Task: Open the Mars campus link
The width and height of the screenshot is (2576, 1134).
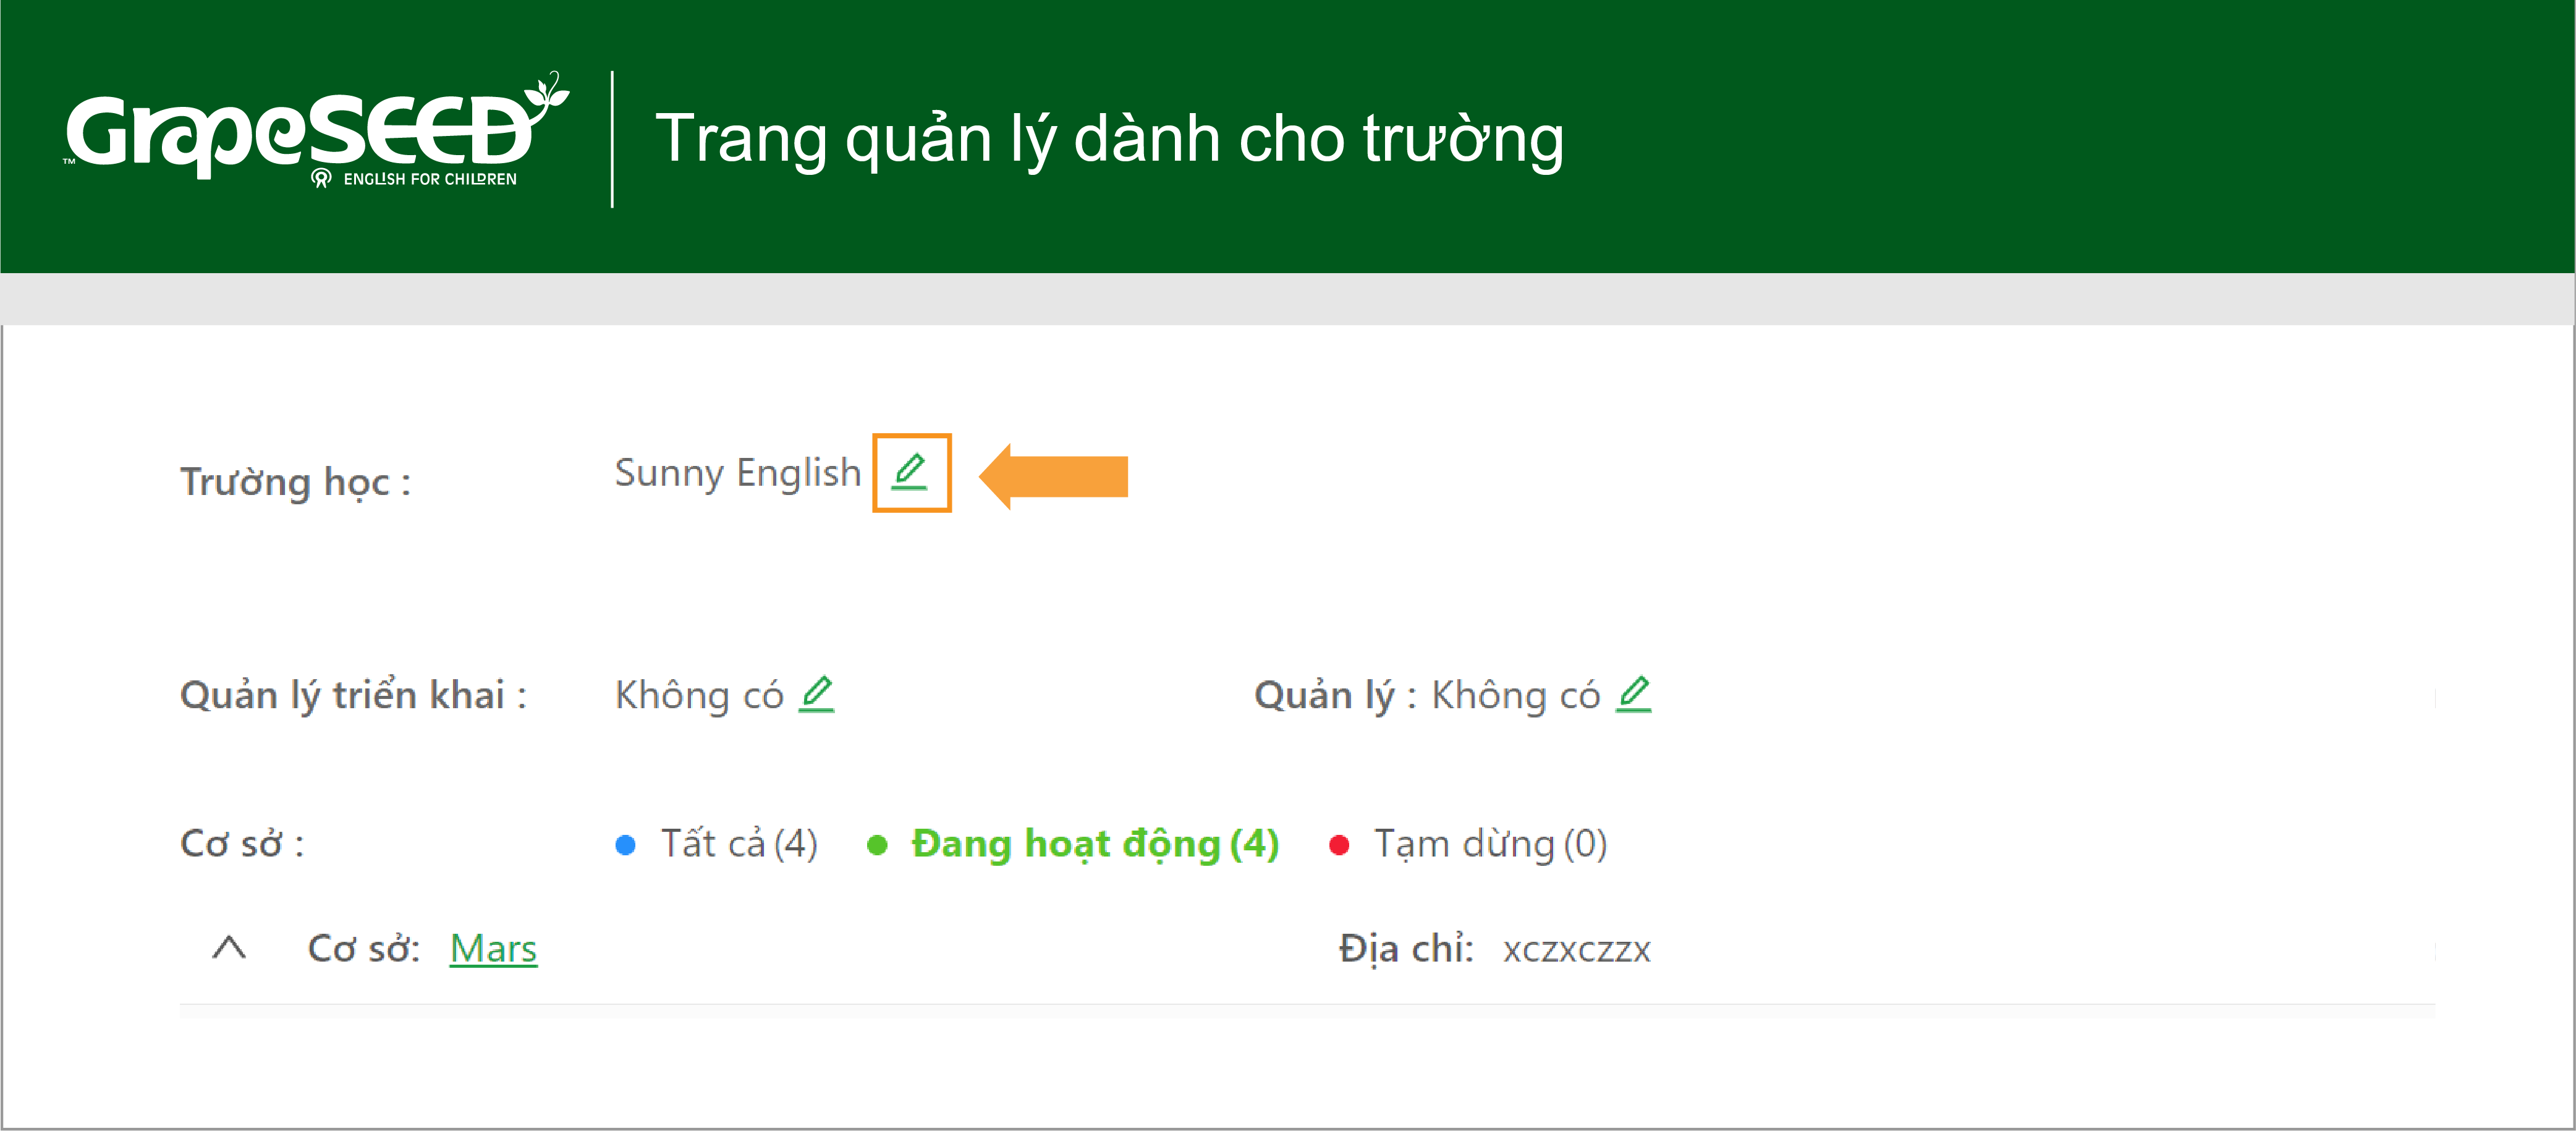Action: tap(493, 948)
